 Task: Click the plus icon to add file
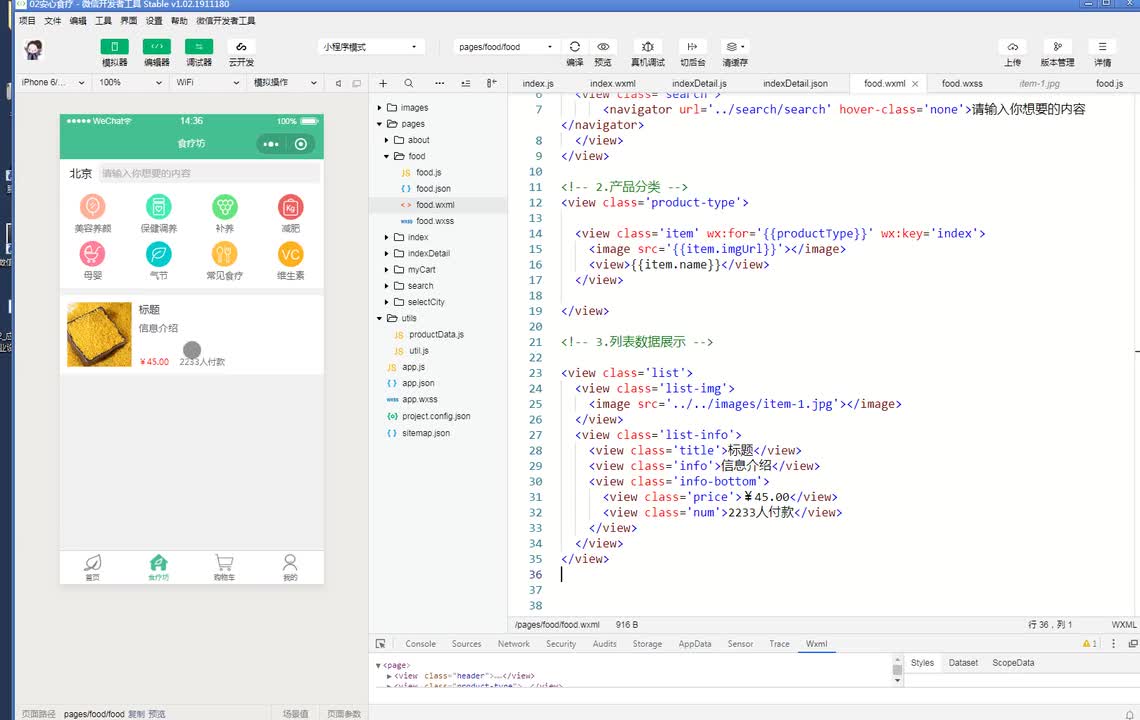[x=383, y=84]
